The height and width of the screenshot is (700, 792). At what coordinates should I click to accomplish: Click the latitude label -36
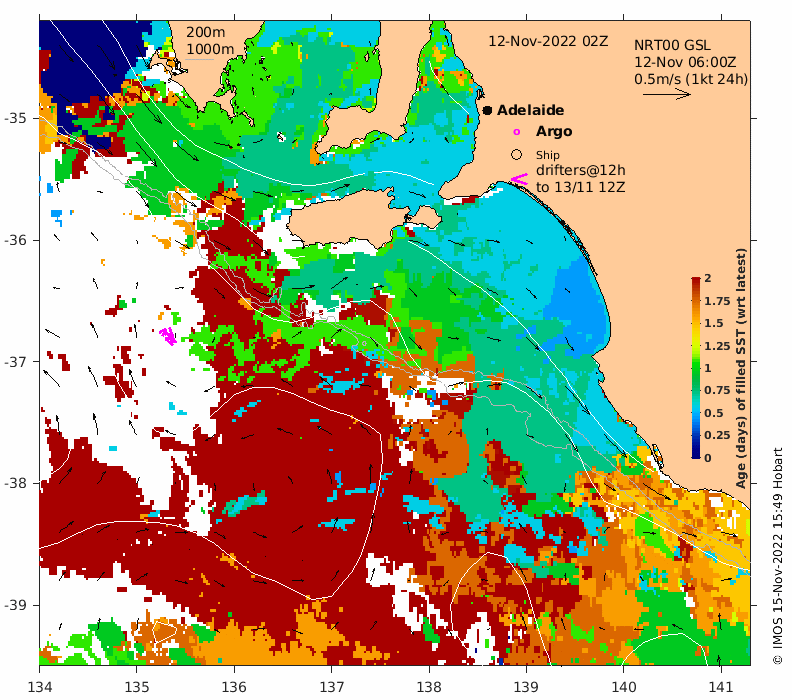[15, 240]
